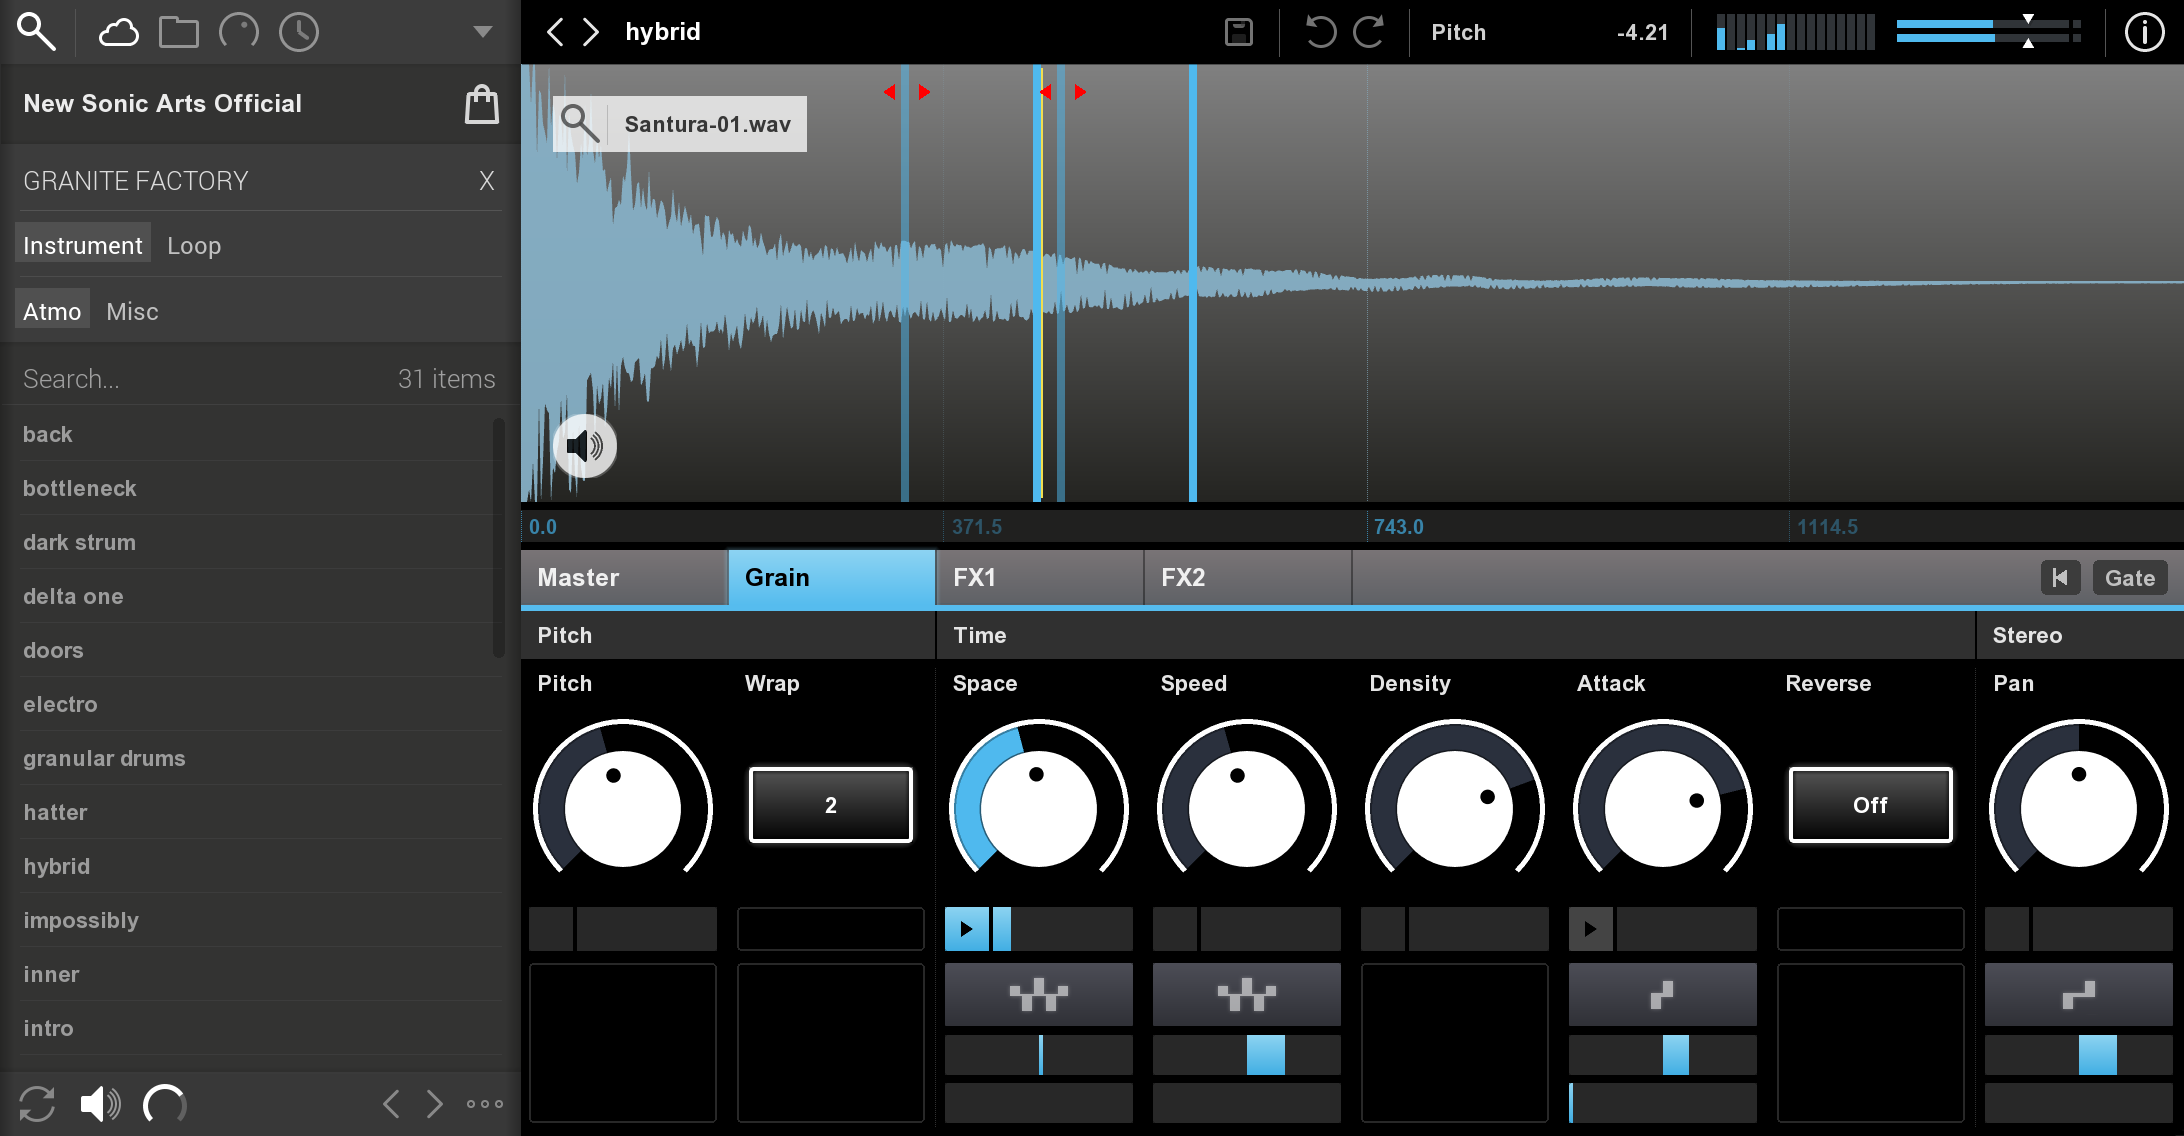Open local folder presets icon
Image resolution: width=2184 pixels, height=1136 pixels.
(179, 32)
